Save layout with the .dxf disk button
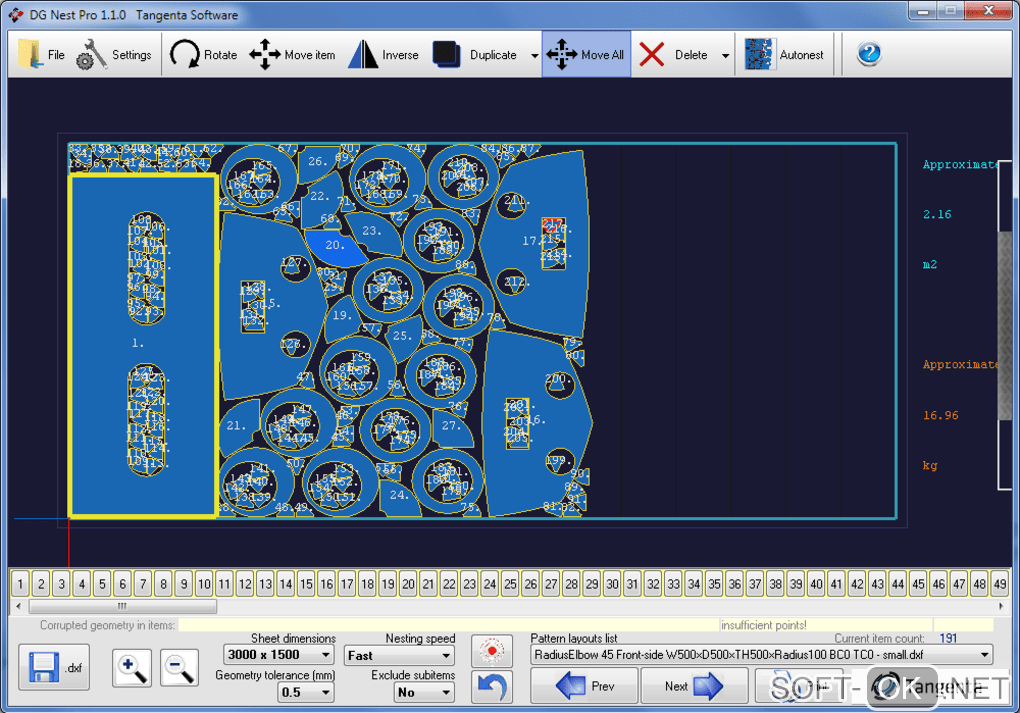The image size is (1020, 713). point(54,668)
